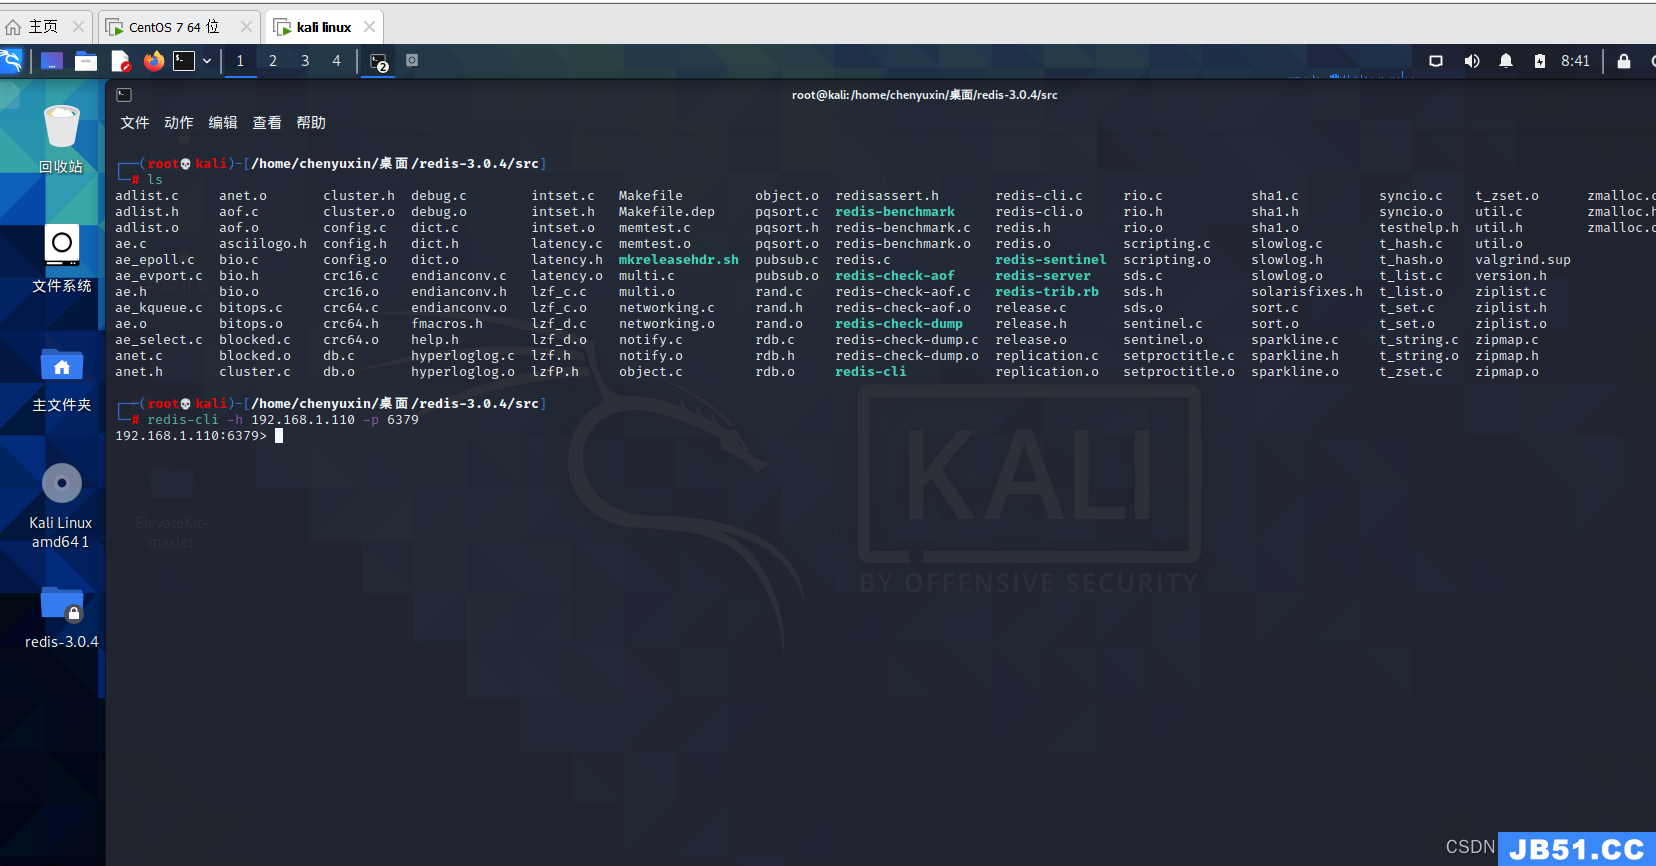Open the 文件系统 desktop icon
Screen dimensions: 1656x866
click(61, 258)
